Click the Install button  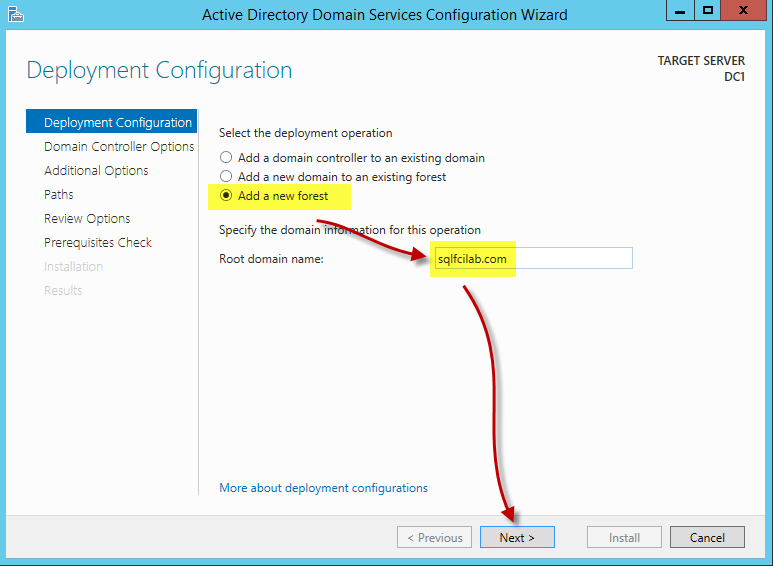624,537
